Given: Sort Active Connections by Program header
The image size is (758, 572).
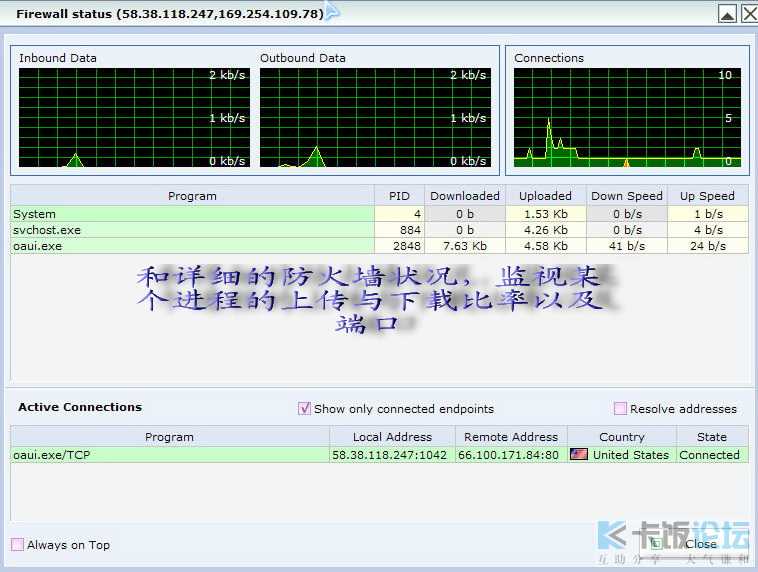Looking at the screenshot, I should click(x=169, y=437).
